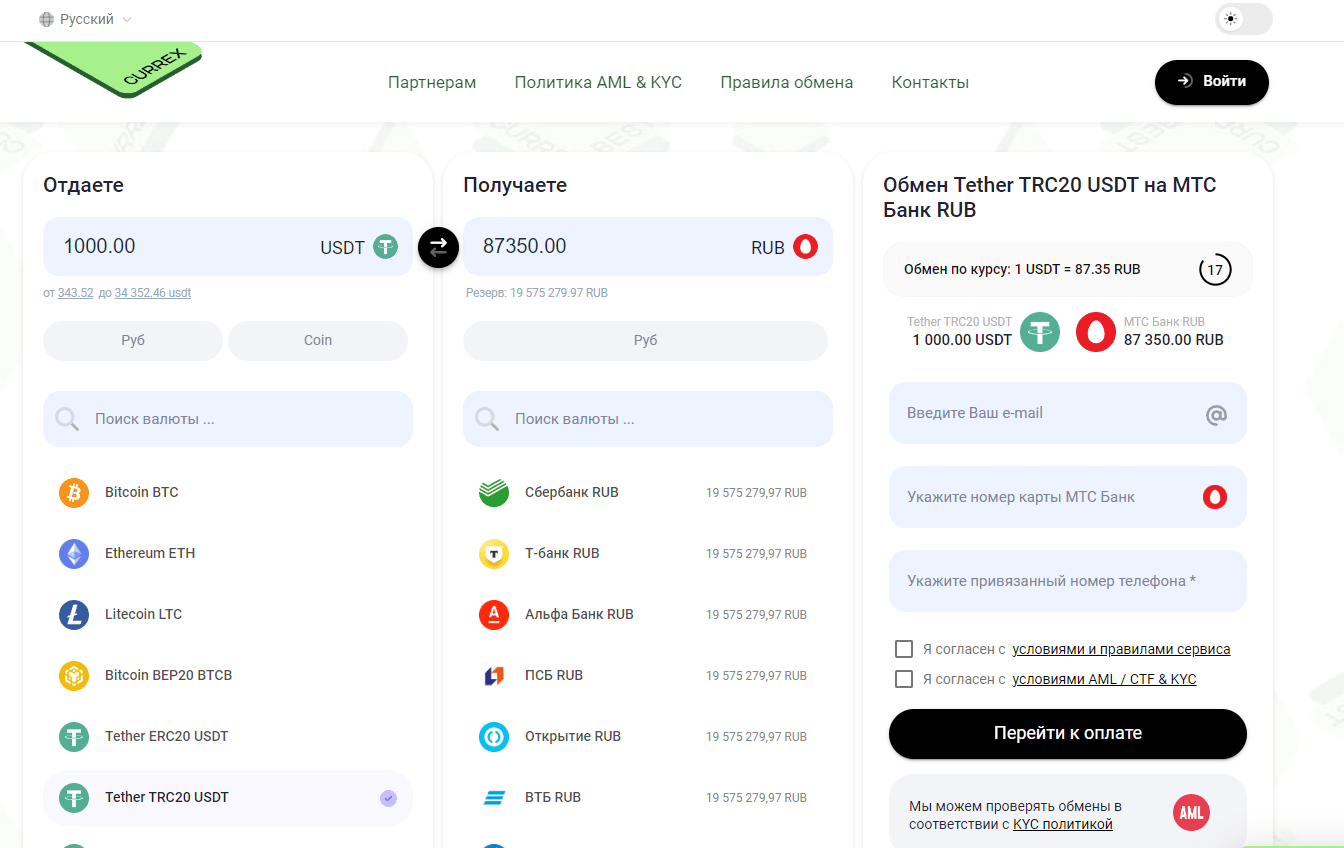Select Litecoin LTC in the give list

pos(228,614)
